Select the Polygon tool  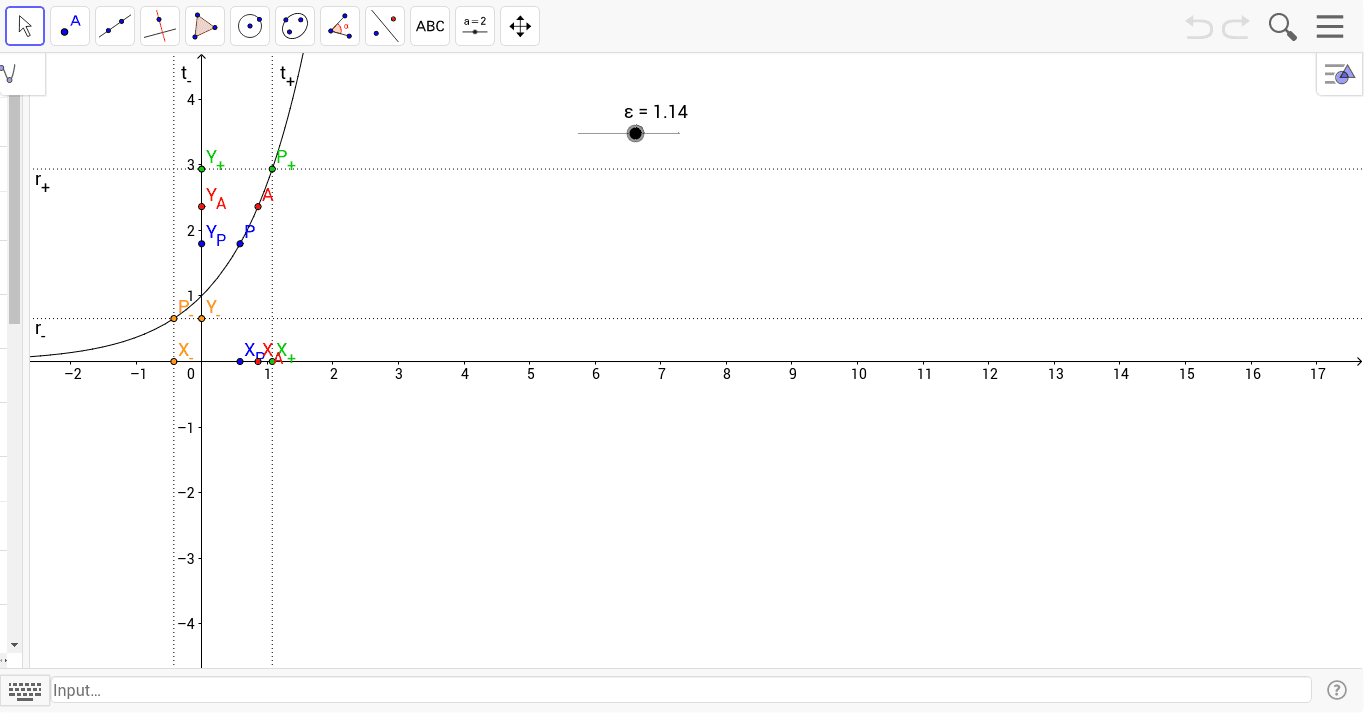click(205, 26)
